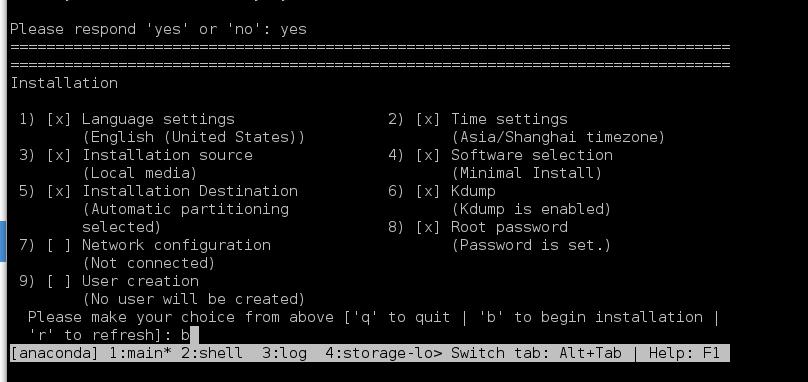Switch to the 4:storage-lo tab
The width and height of the screenshot is (808, 382).
click(x=383, y=353)
